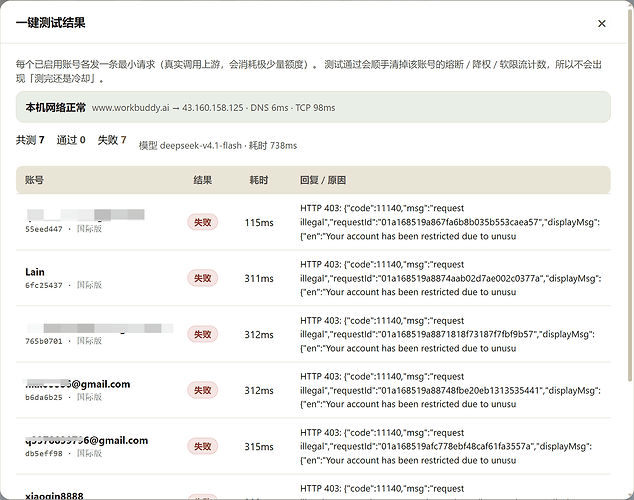The image size is (634, 500).
Task: Click the 失败 badge in the Lain row
Action: [x=203, y=278]
